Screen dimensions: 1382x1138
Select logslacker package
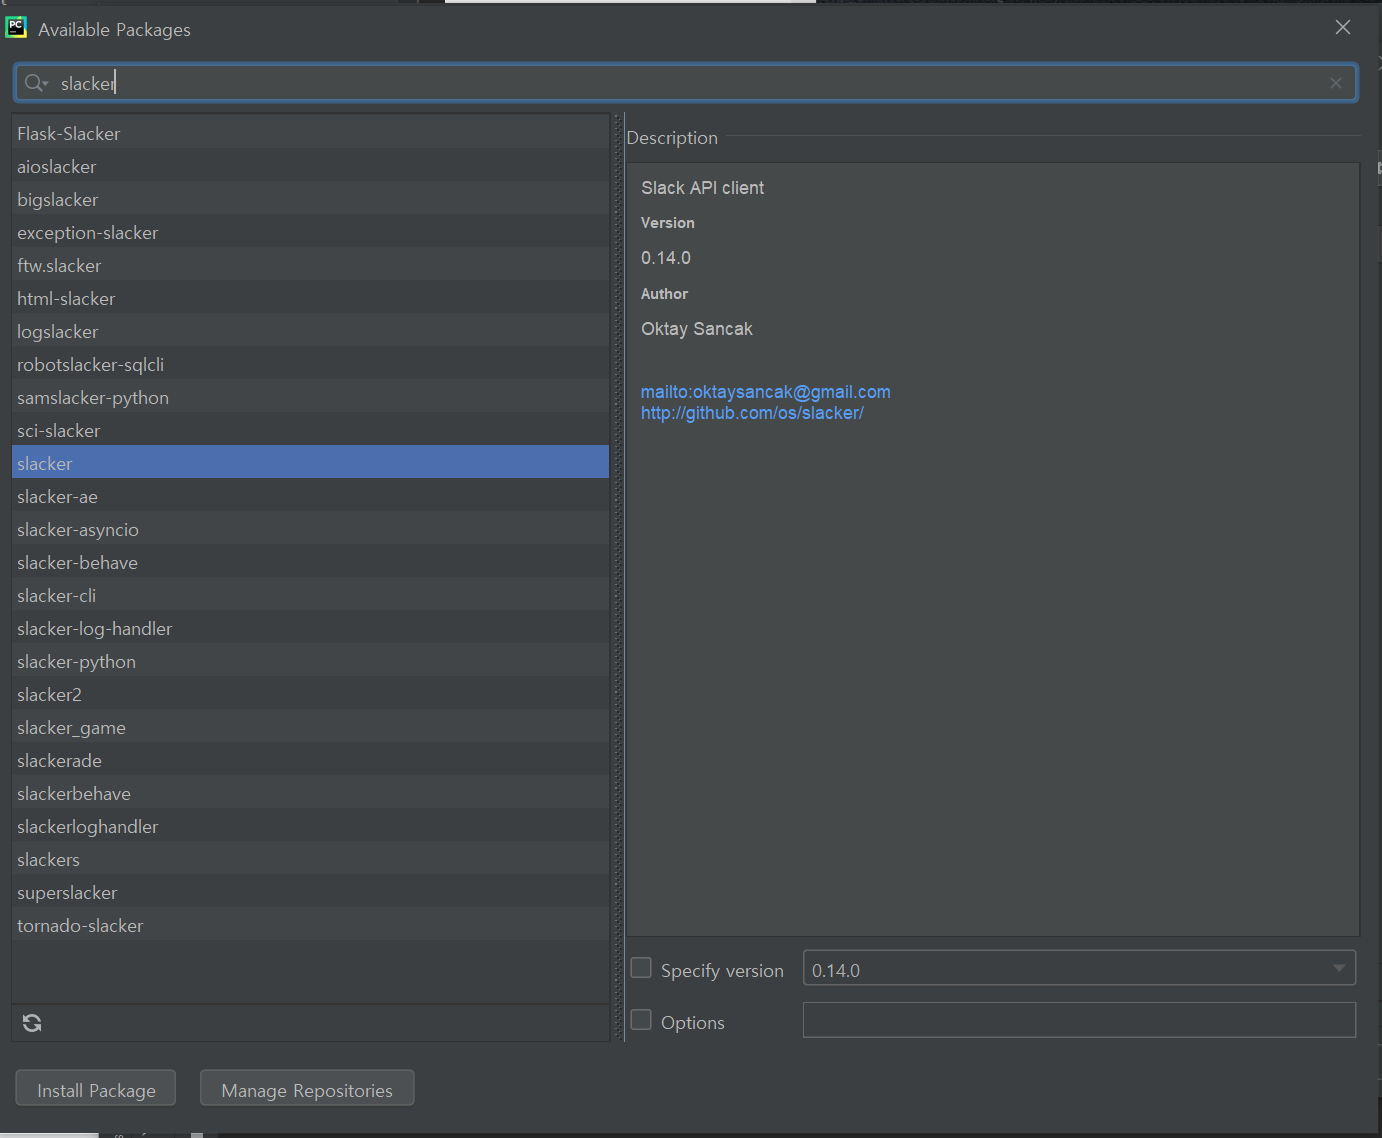pyautogui.click(x=310, y=331)
